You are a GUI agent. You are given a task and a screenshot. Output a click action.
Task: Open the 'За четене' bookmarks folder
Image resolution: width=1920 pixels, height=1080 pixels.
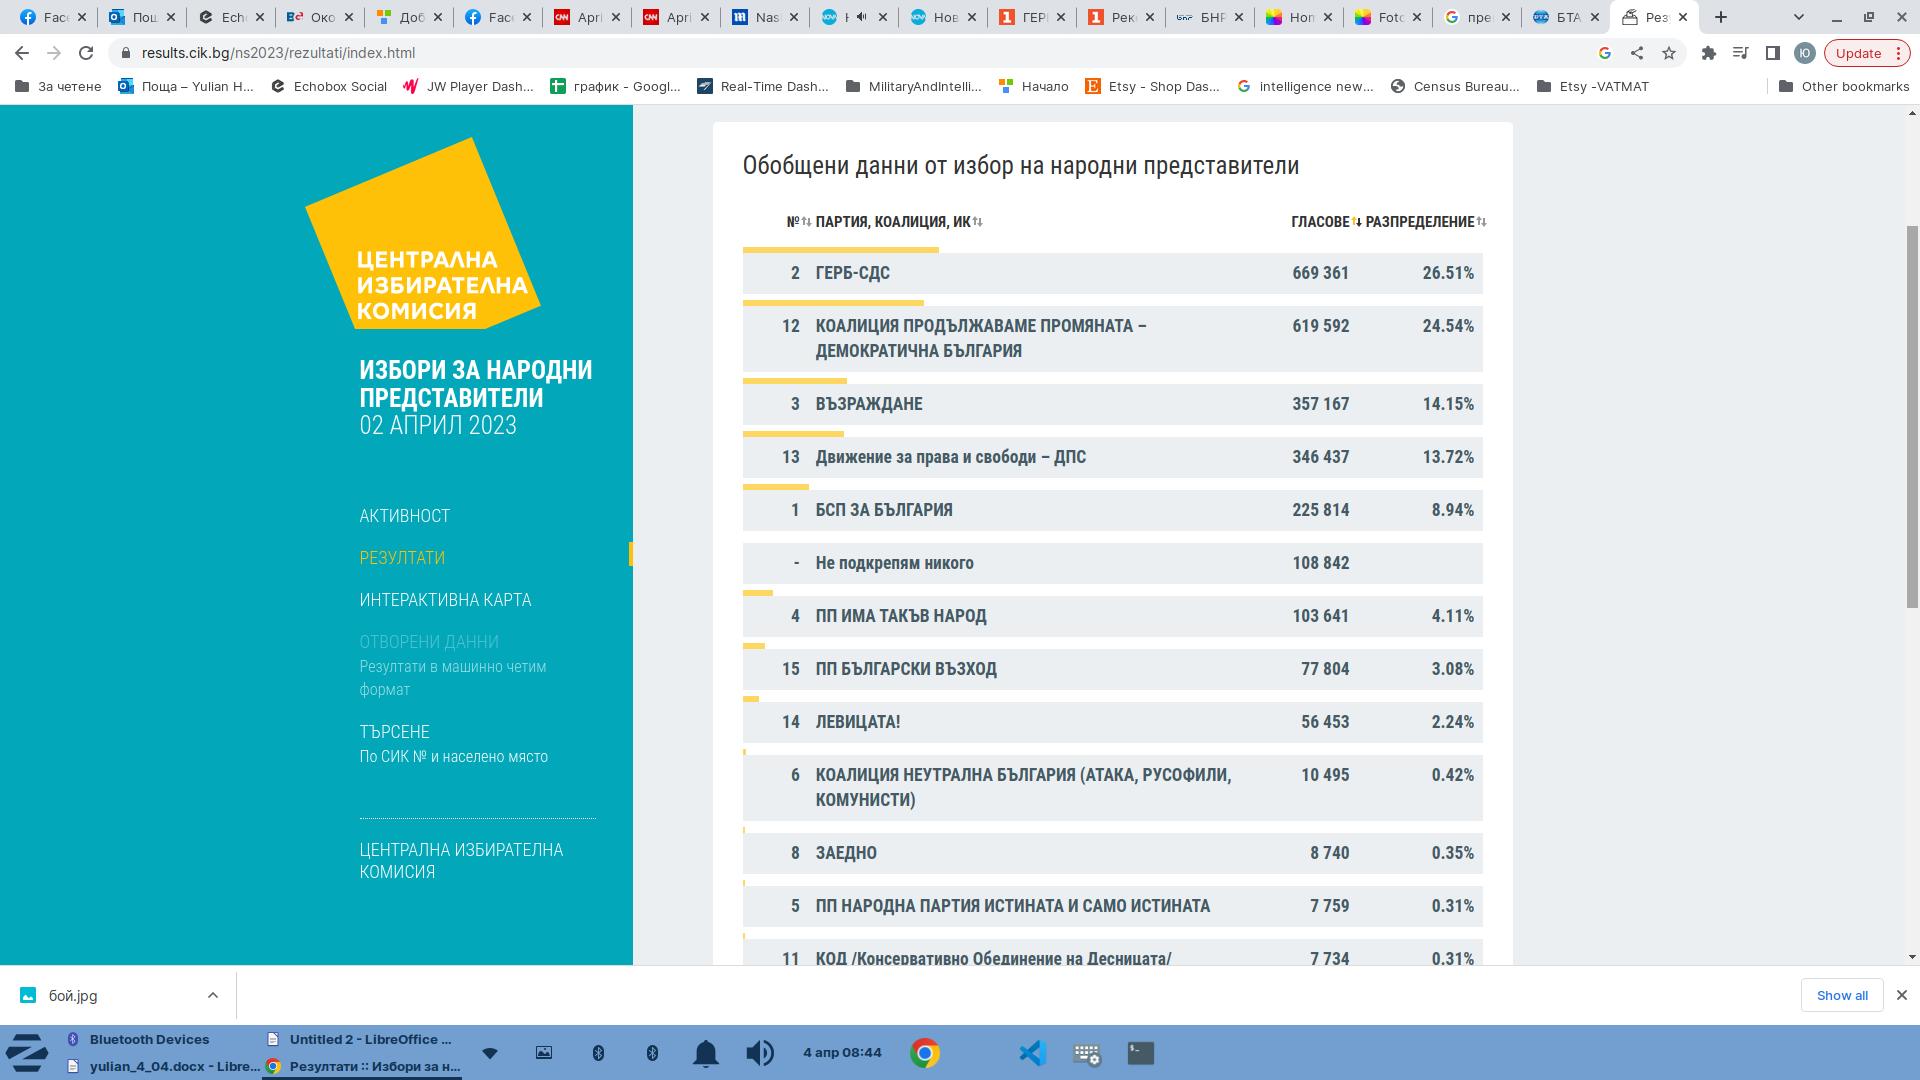(x=59, y=86)
